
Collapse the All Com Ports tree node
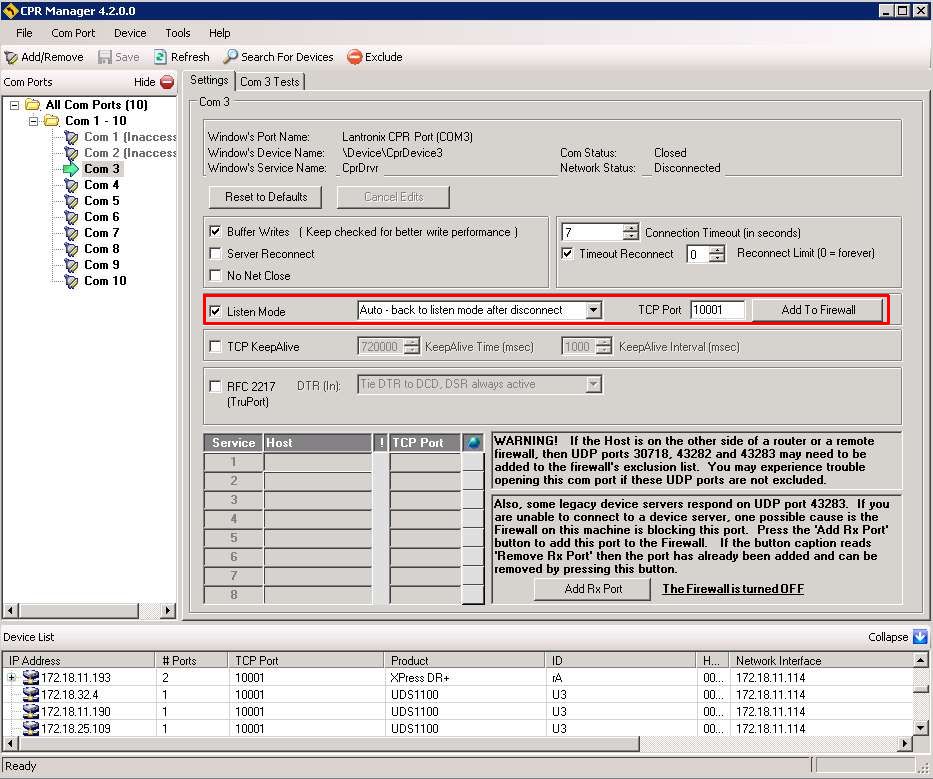(x=14, y=105)
